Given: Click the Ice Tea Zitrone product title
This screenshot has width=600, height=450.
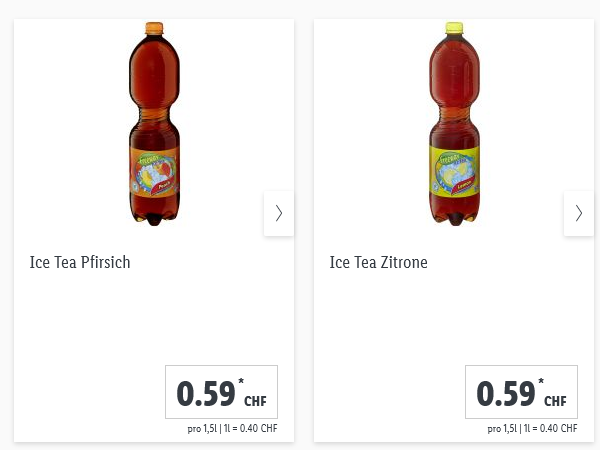Looking at the screenshot, I should tap(379, 263).
